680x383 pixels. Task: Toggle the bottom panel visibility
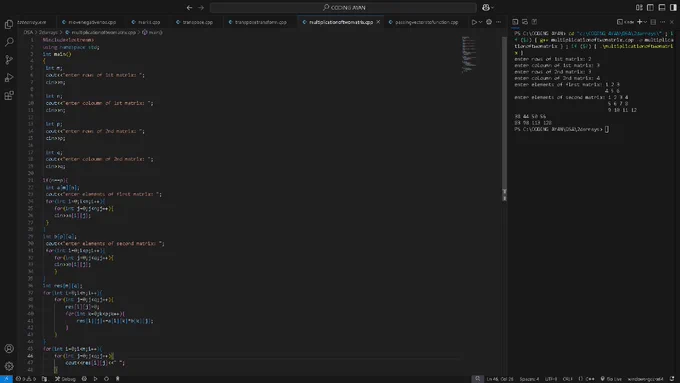pyautogui.click(x=662, y=7)
